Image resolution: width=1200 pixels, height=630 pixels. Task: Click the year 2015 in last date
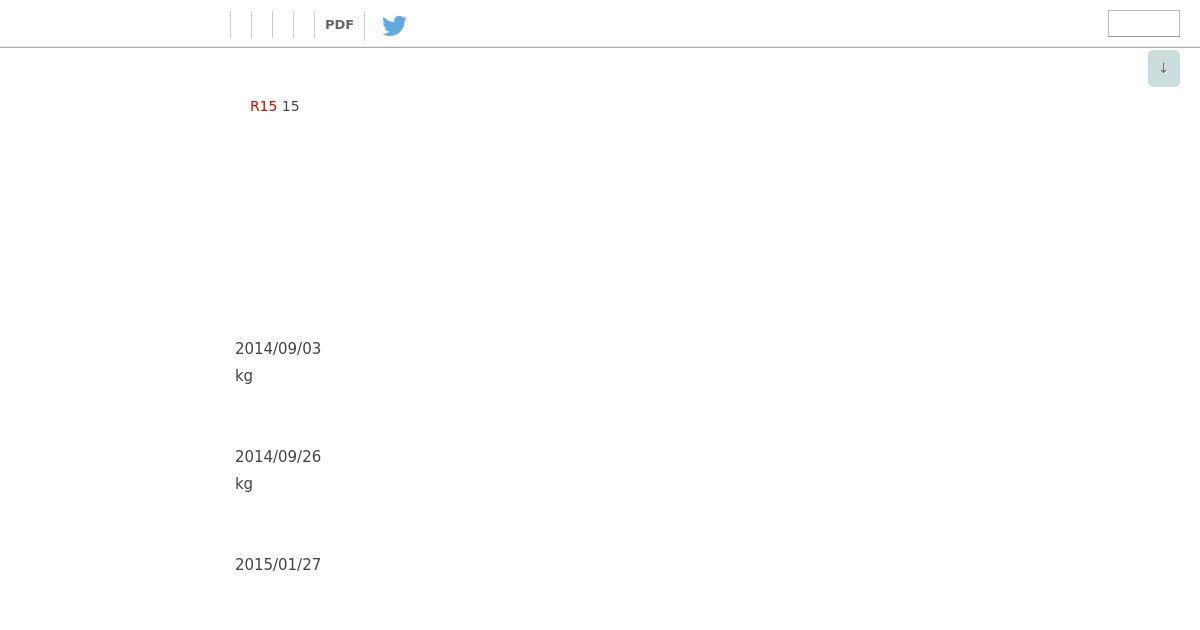(253, 565)
